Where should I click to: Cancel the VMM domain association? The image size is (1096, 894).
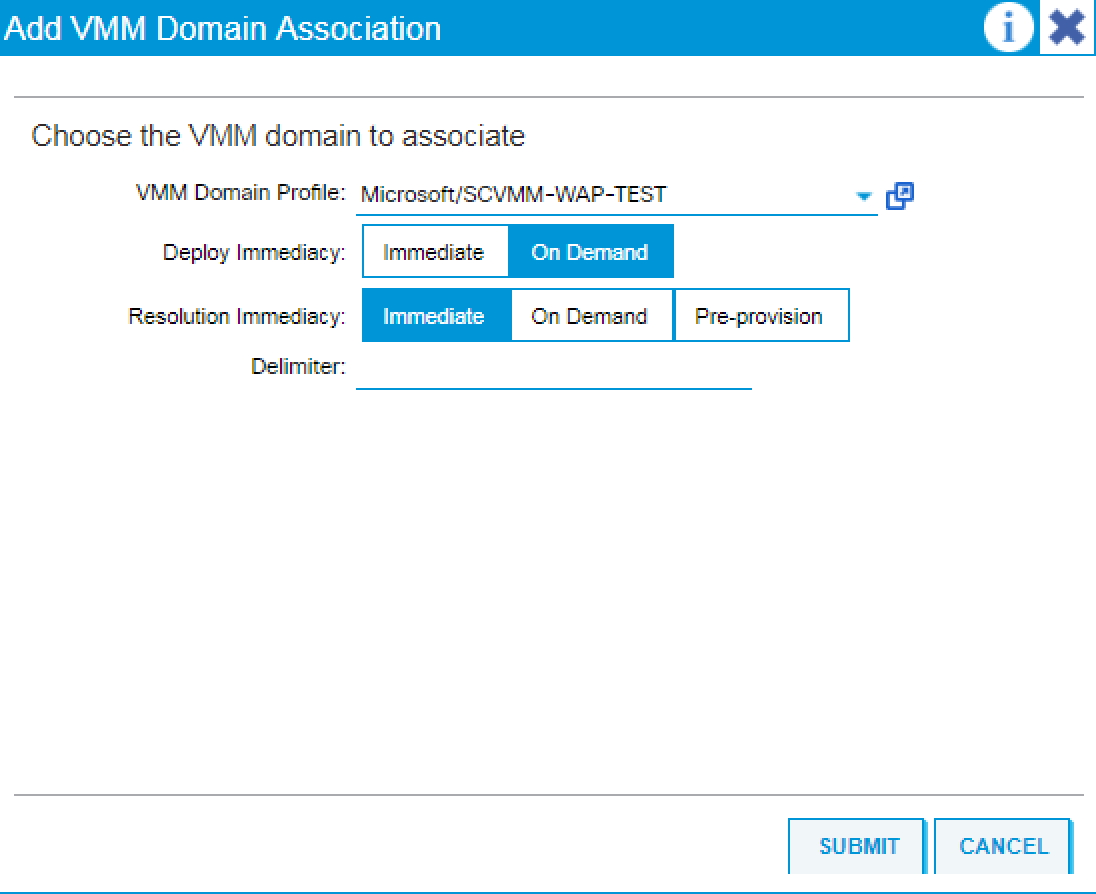click(1003, 845)
